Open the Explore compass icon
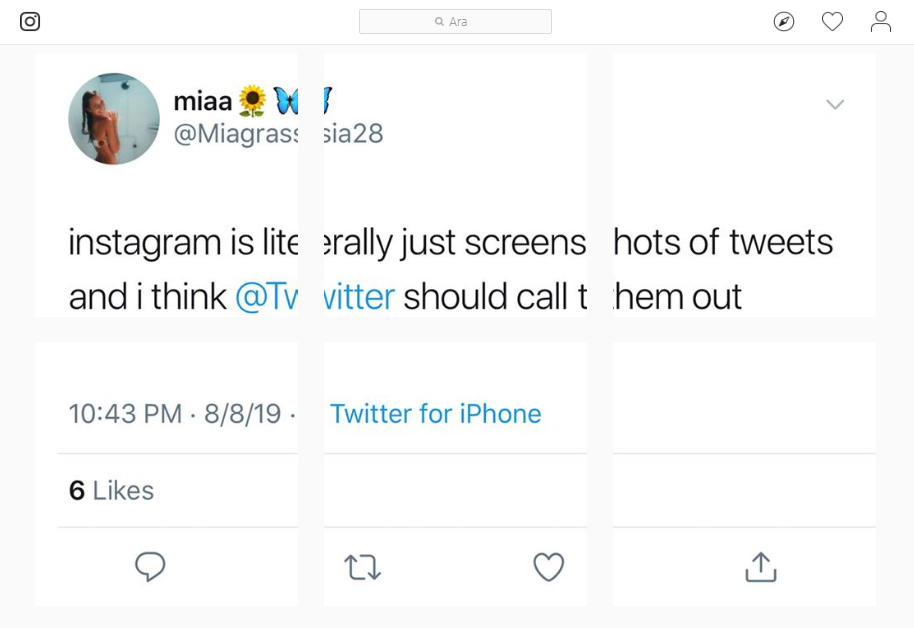This screenshot has height=628, width=914. coord(783,22)
